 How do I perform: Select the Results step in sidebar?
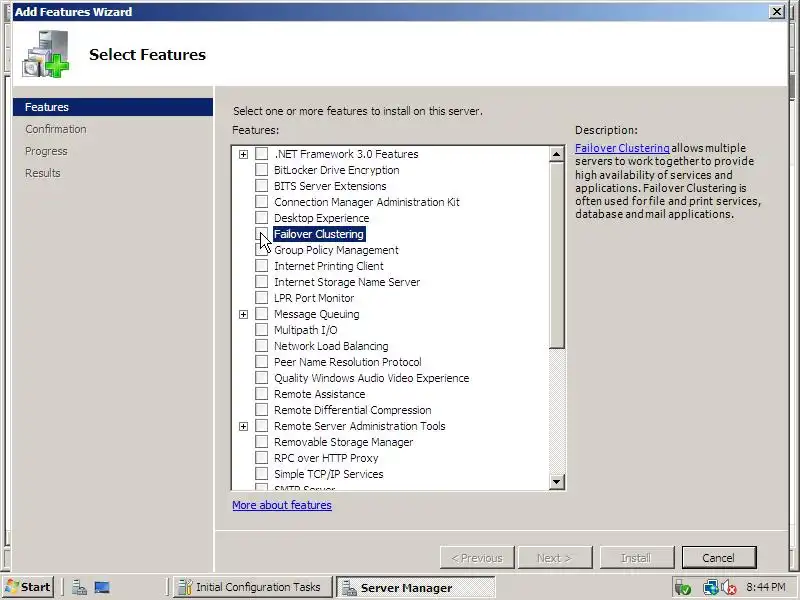(x=42, y=173)
